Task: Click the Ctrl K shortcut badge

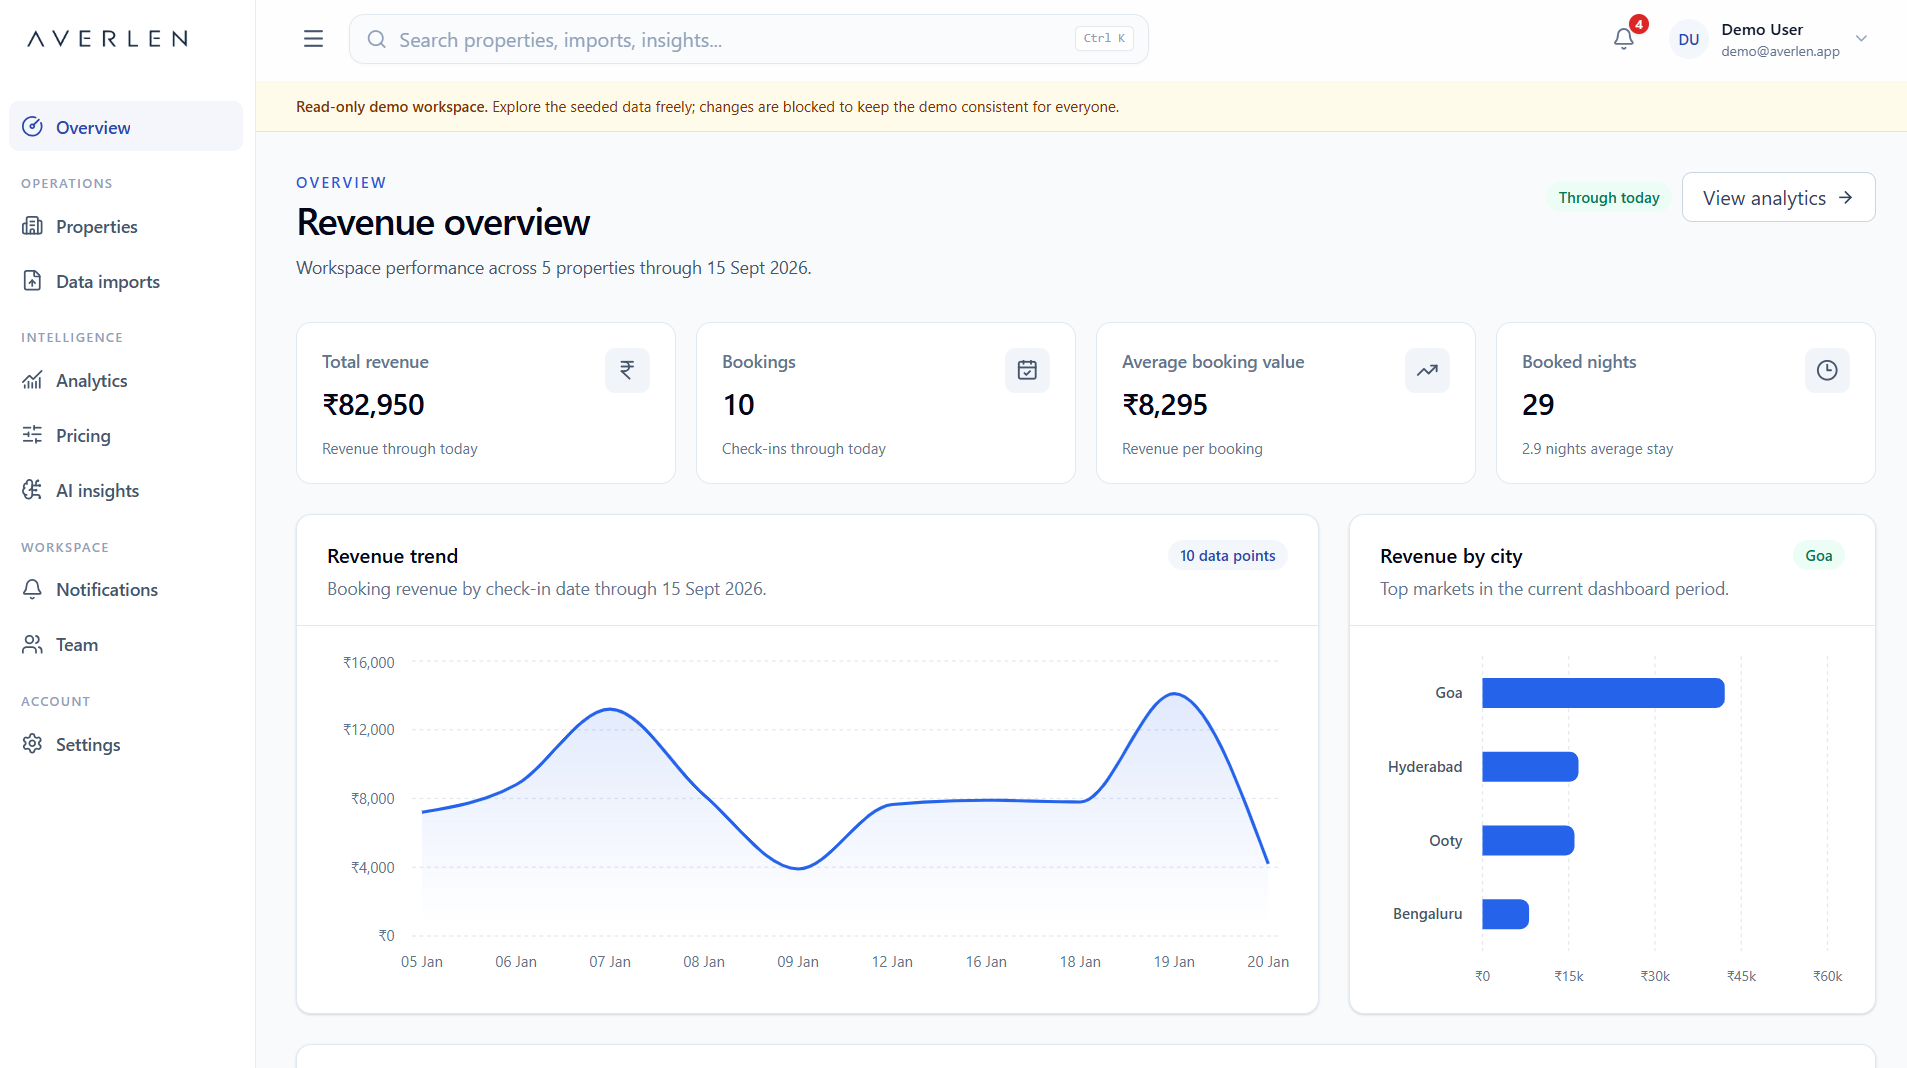Action: [1104, 39]
